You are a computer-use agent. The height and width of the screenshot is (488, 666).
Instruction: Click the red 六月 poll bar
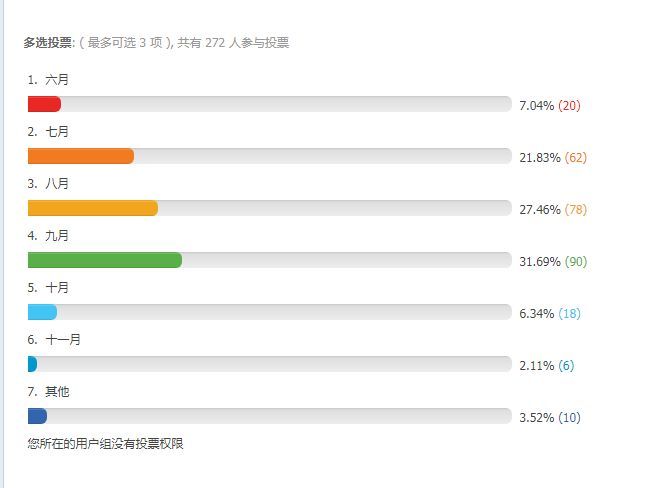45,104
